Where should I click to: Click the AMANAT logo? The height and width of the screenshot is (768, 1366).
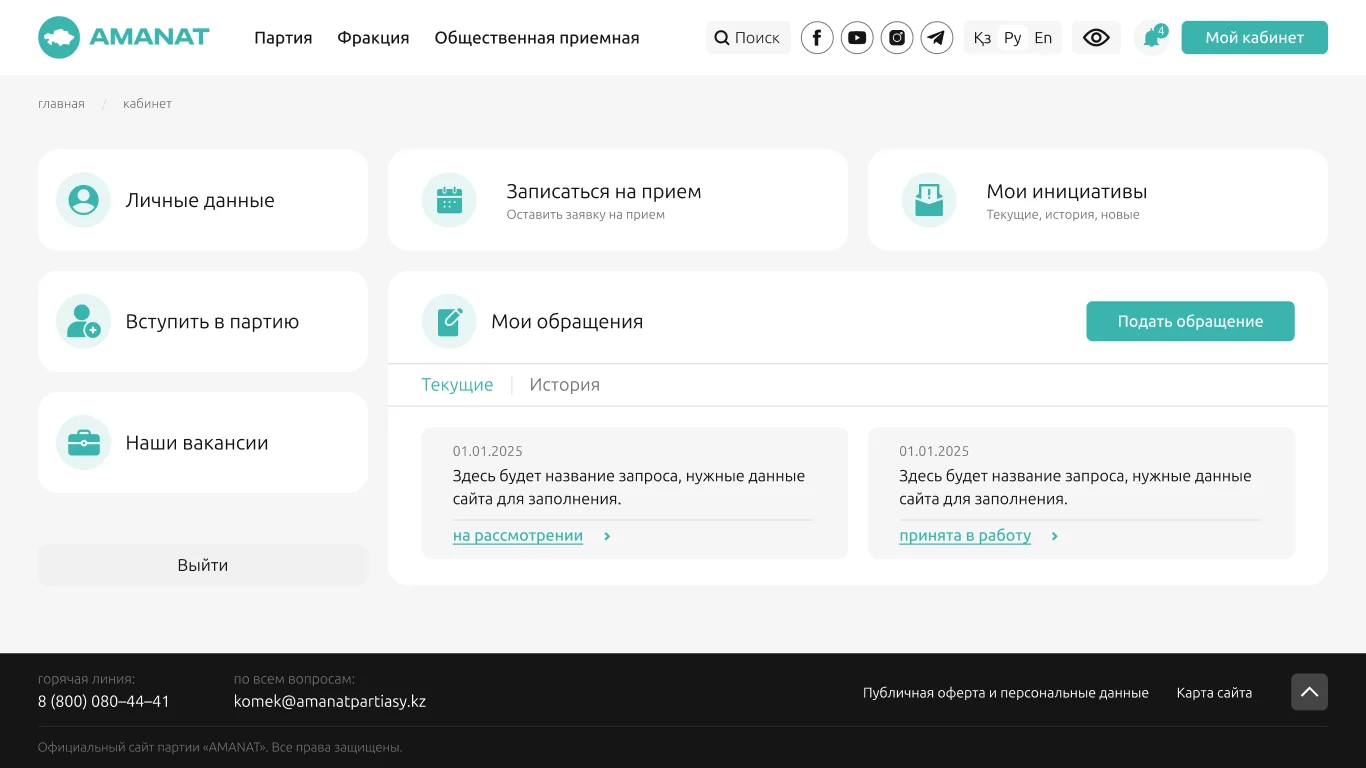pyautogui.click(x=124, y=38)
